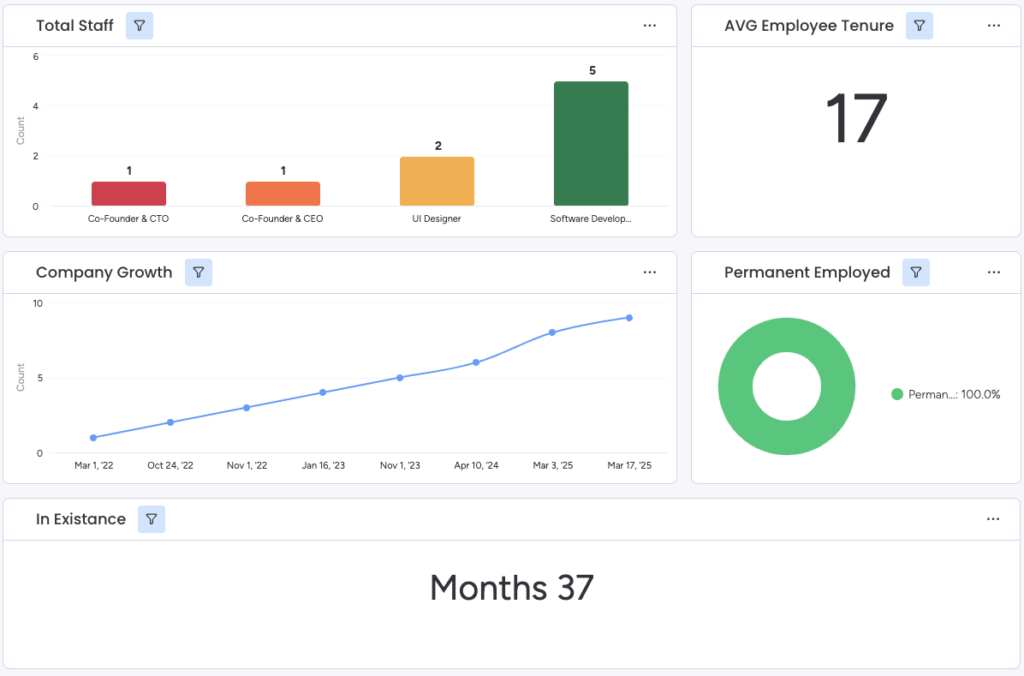Click the filter icon on Total Staff widget
This screenshot has width=1024, height=676.
tap(139, 26)
